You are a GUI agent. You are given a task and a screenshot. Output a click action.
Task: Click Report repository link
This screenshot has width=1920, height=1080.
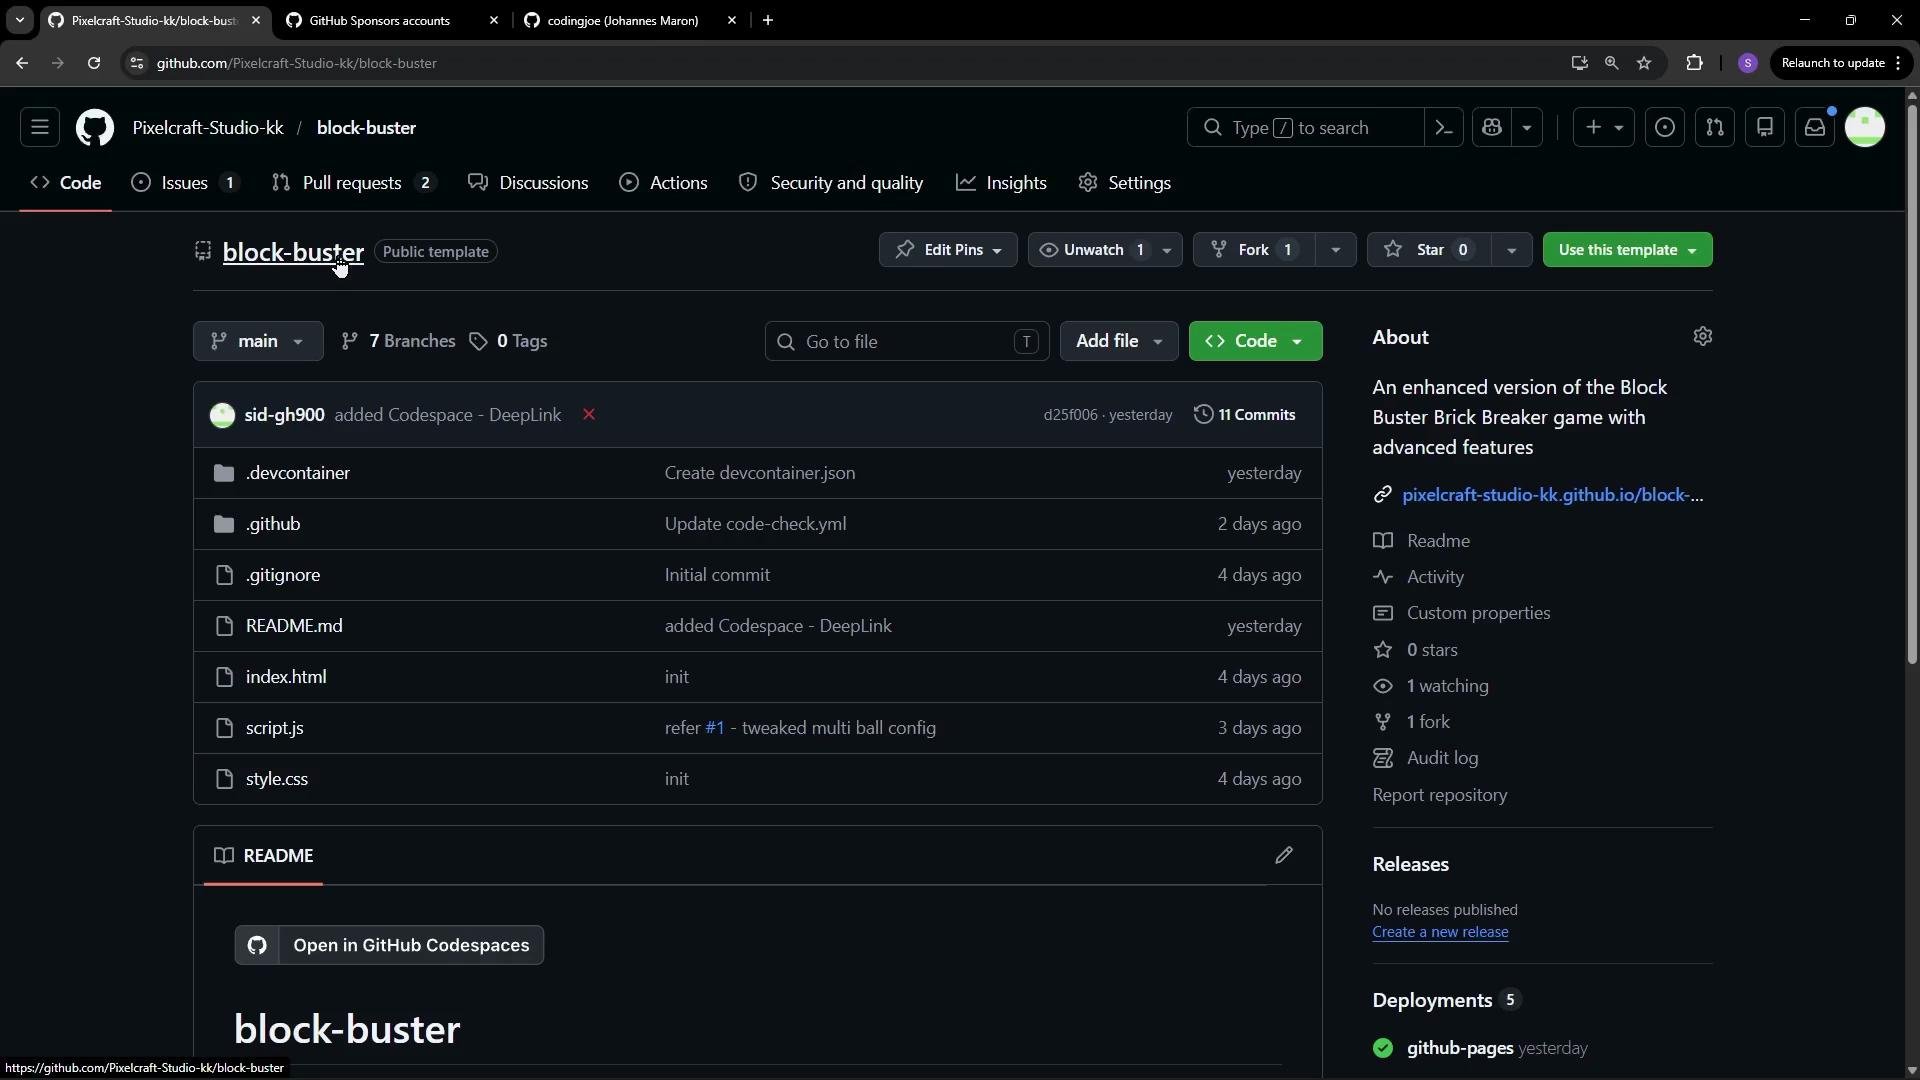pos(1439,795)
